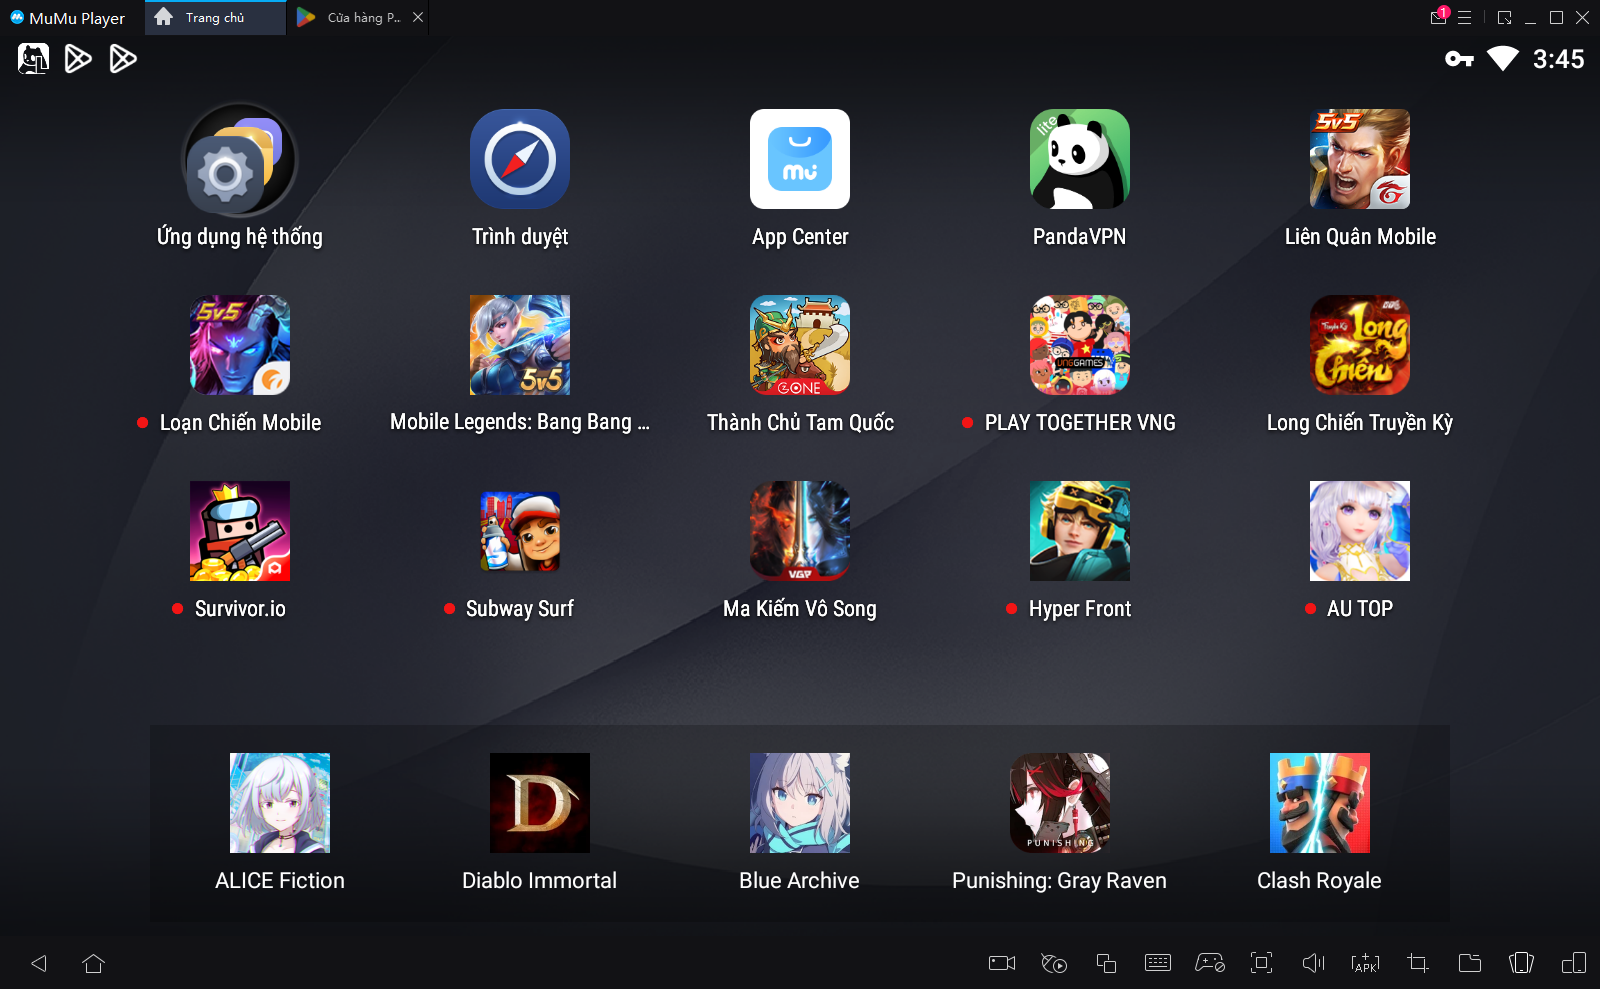Open the keyboard mapping tool

(1157, 963)
